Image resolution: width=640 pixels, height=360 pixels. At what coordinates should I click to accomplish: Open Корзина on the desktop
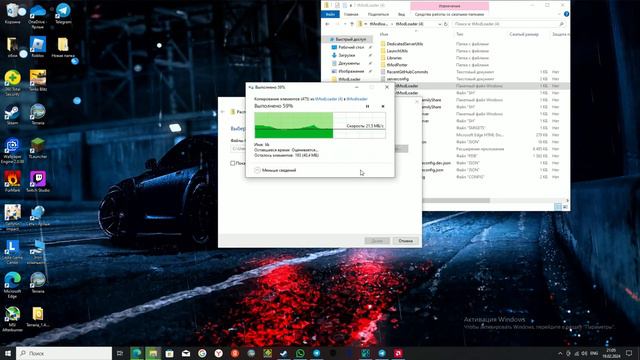[x=13, y=13]
